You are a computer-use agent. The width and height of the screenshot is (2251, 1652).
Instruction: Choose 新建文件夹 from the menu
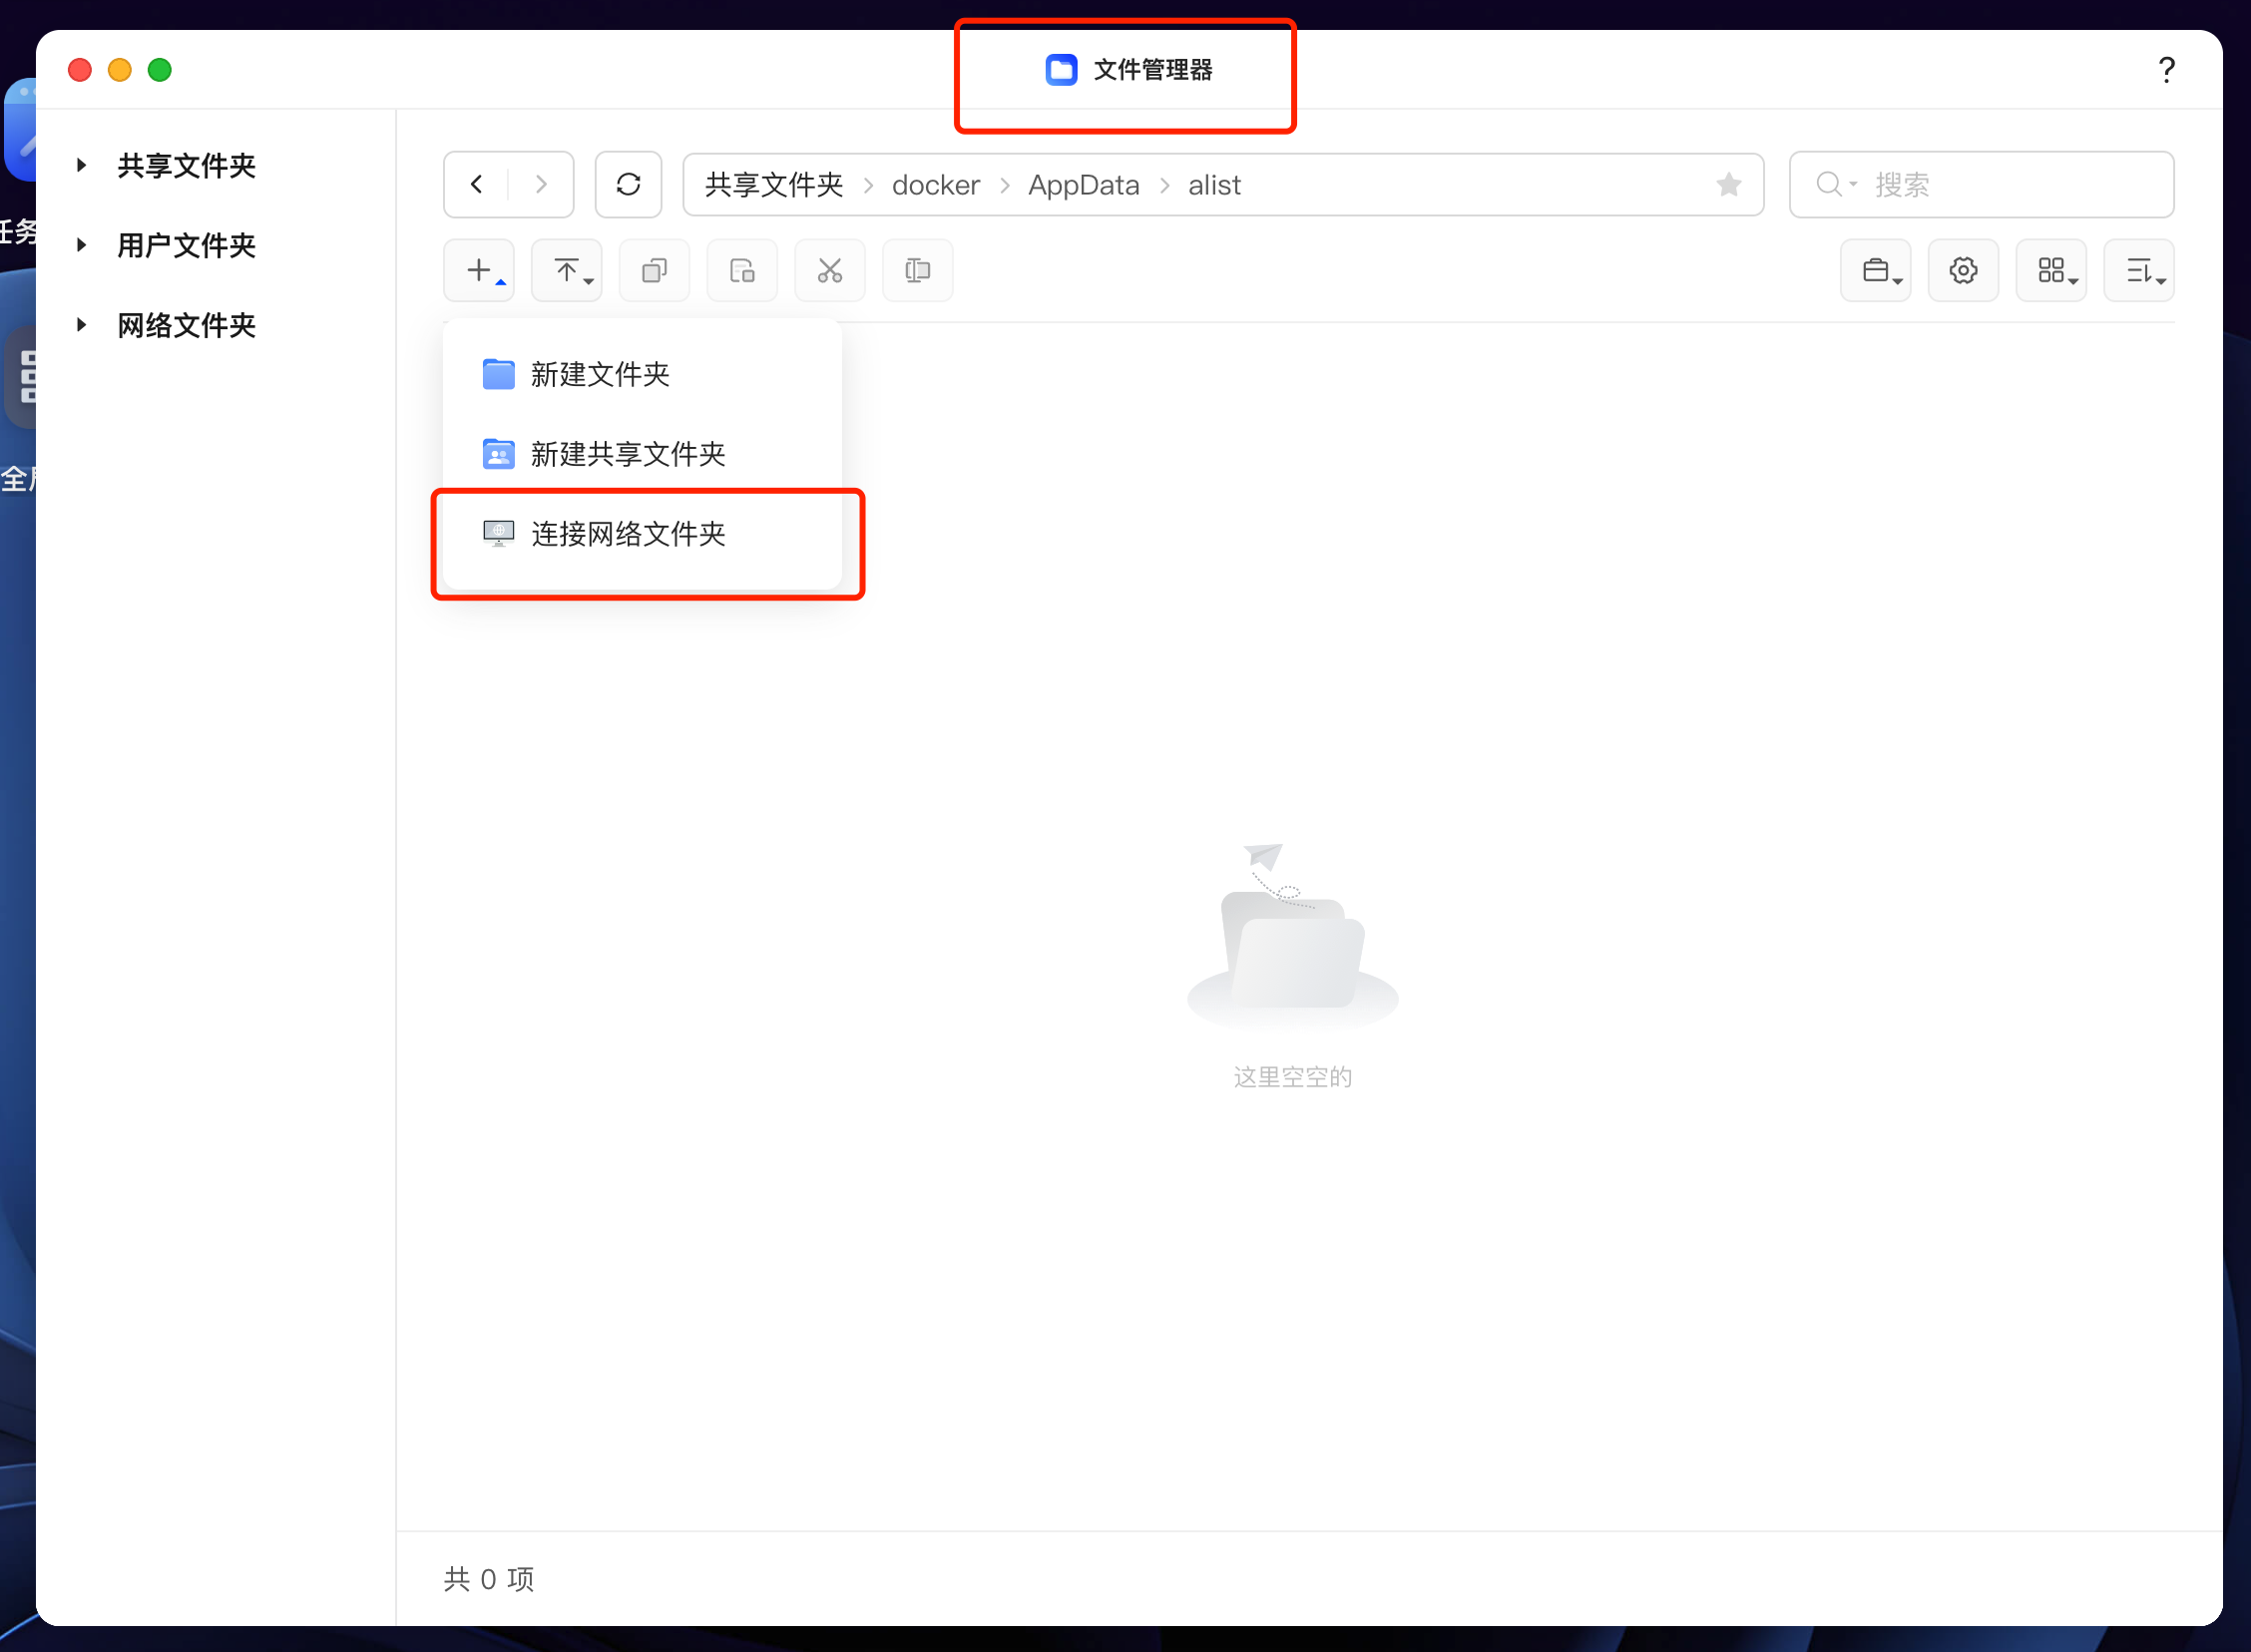pyautogui.click(x=642, y=375)
